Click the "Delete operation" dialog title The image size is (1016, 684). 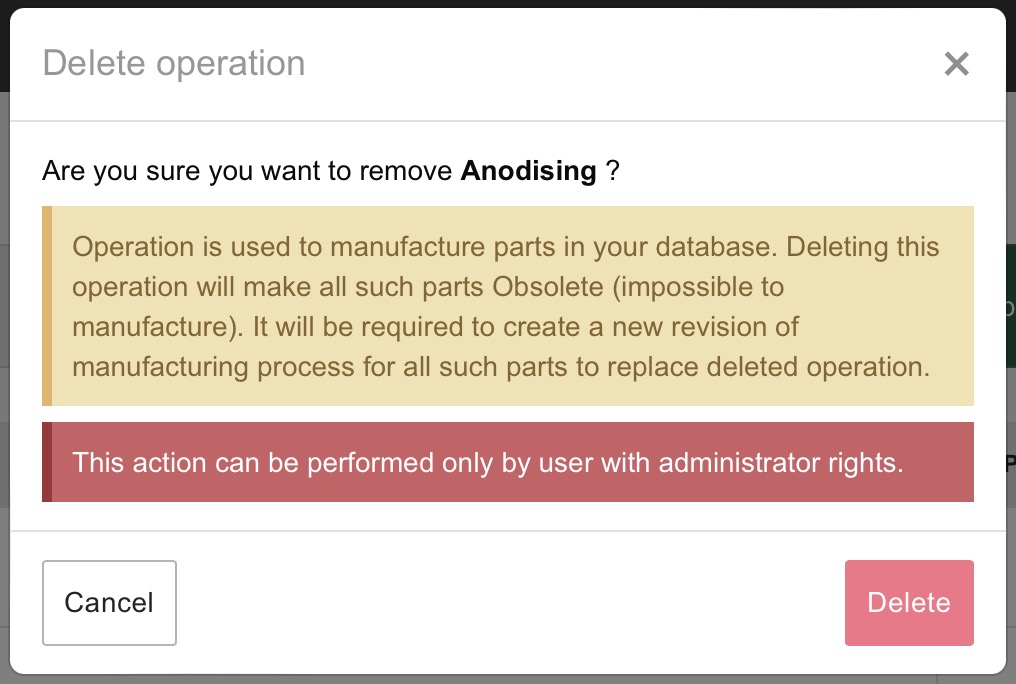pos(174,63)
